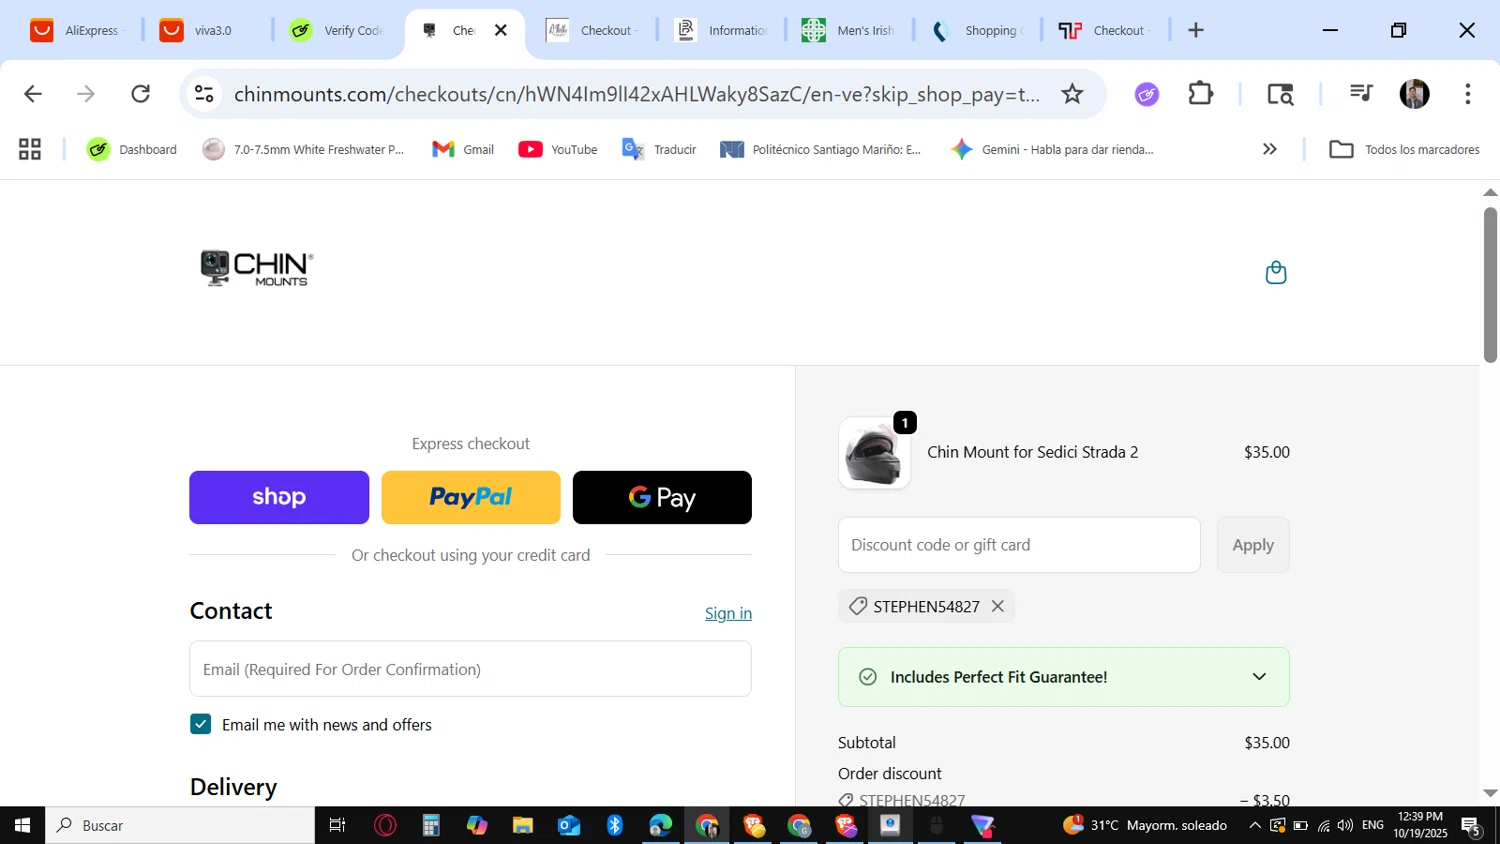The height and width of the screenshot is (844, 1500).
Task: Remove the STEPHEN54827 discount code
Action: [997, 606]
